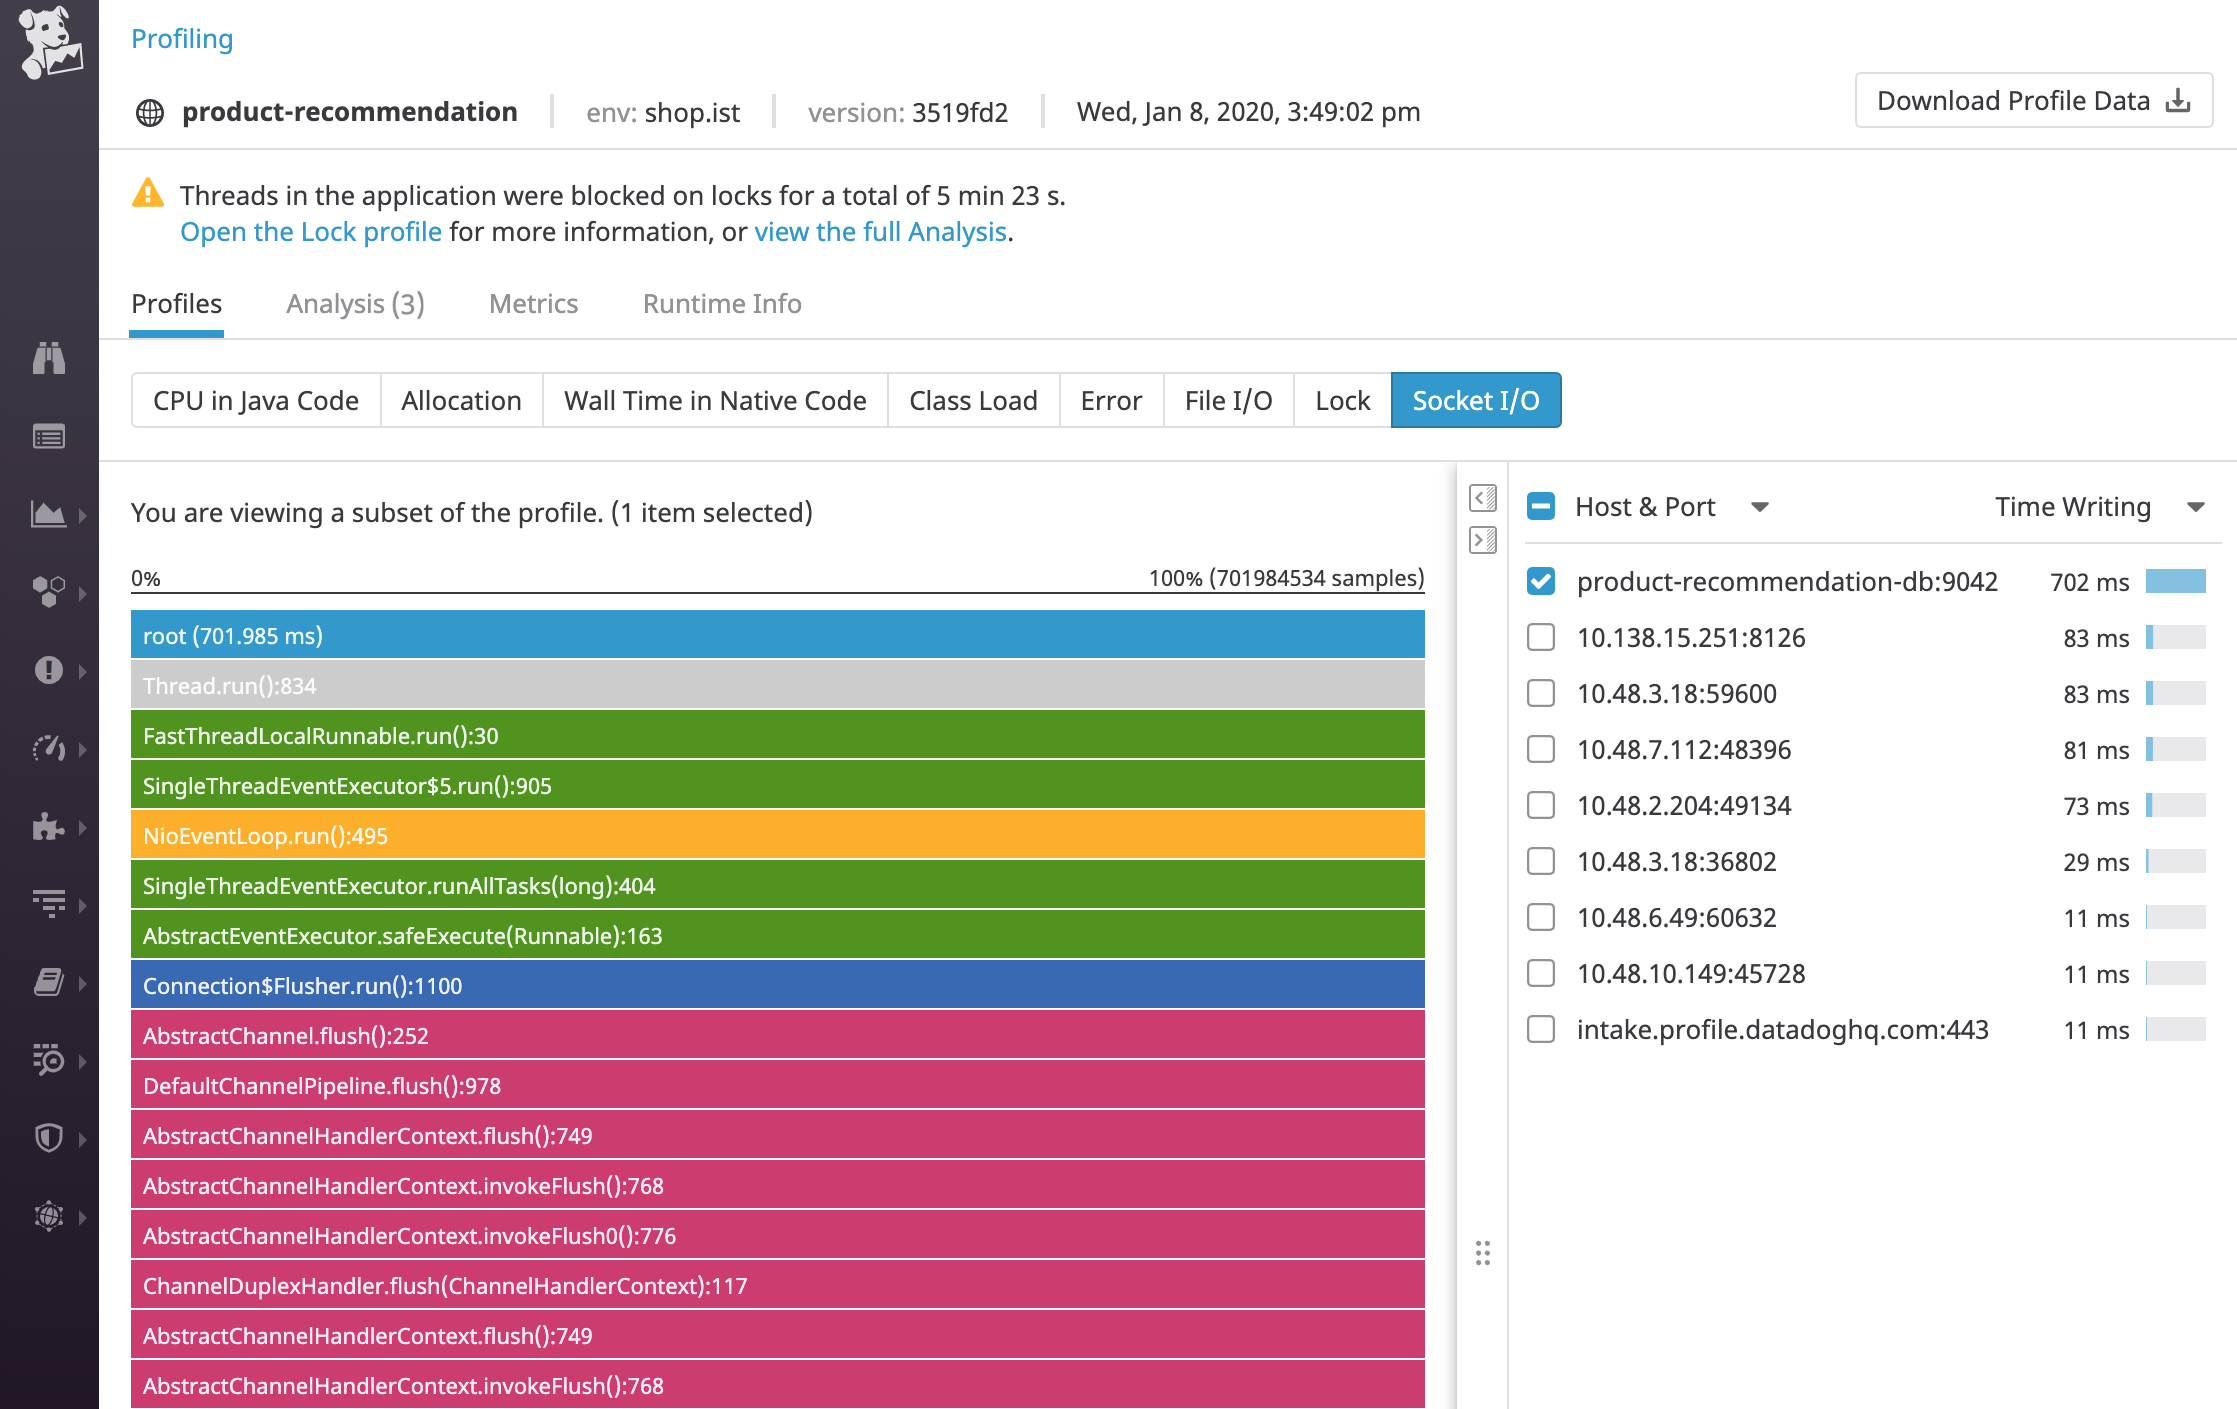Collapse the side panel with left-arrow icon
This screenshot has height=1409, width=2237.
pyautogui.click(x=1483, y=498)
